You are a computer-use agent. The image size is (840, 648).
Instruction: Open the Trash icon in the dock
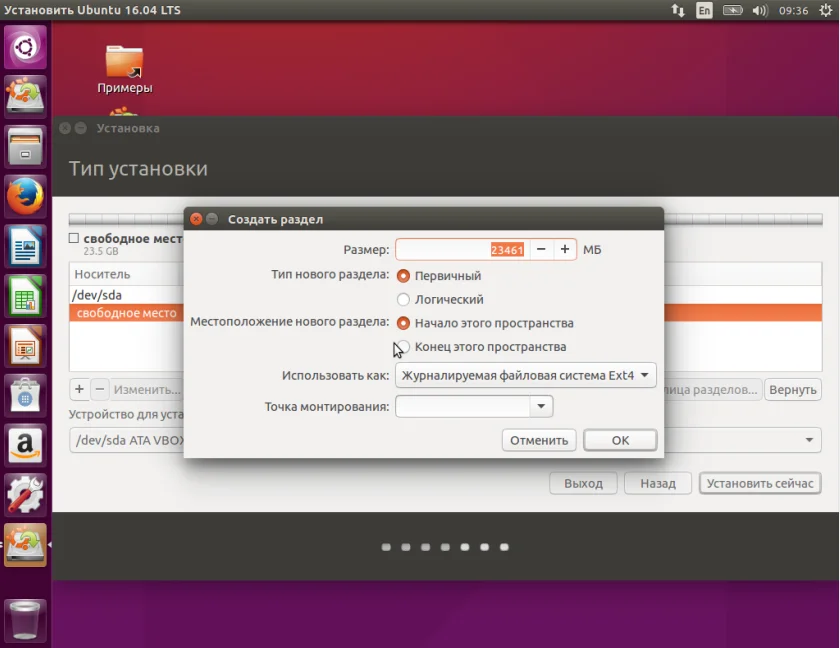(25, 620)
